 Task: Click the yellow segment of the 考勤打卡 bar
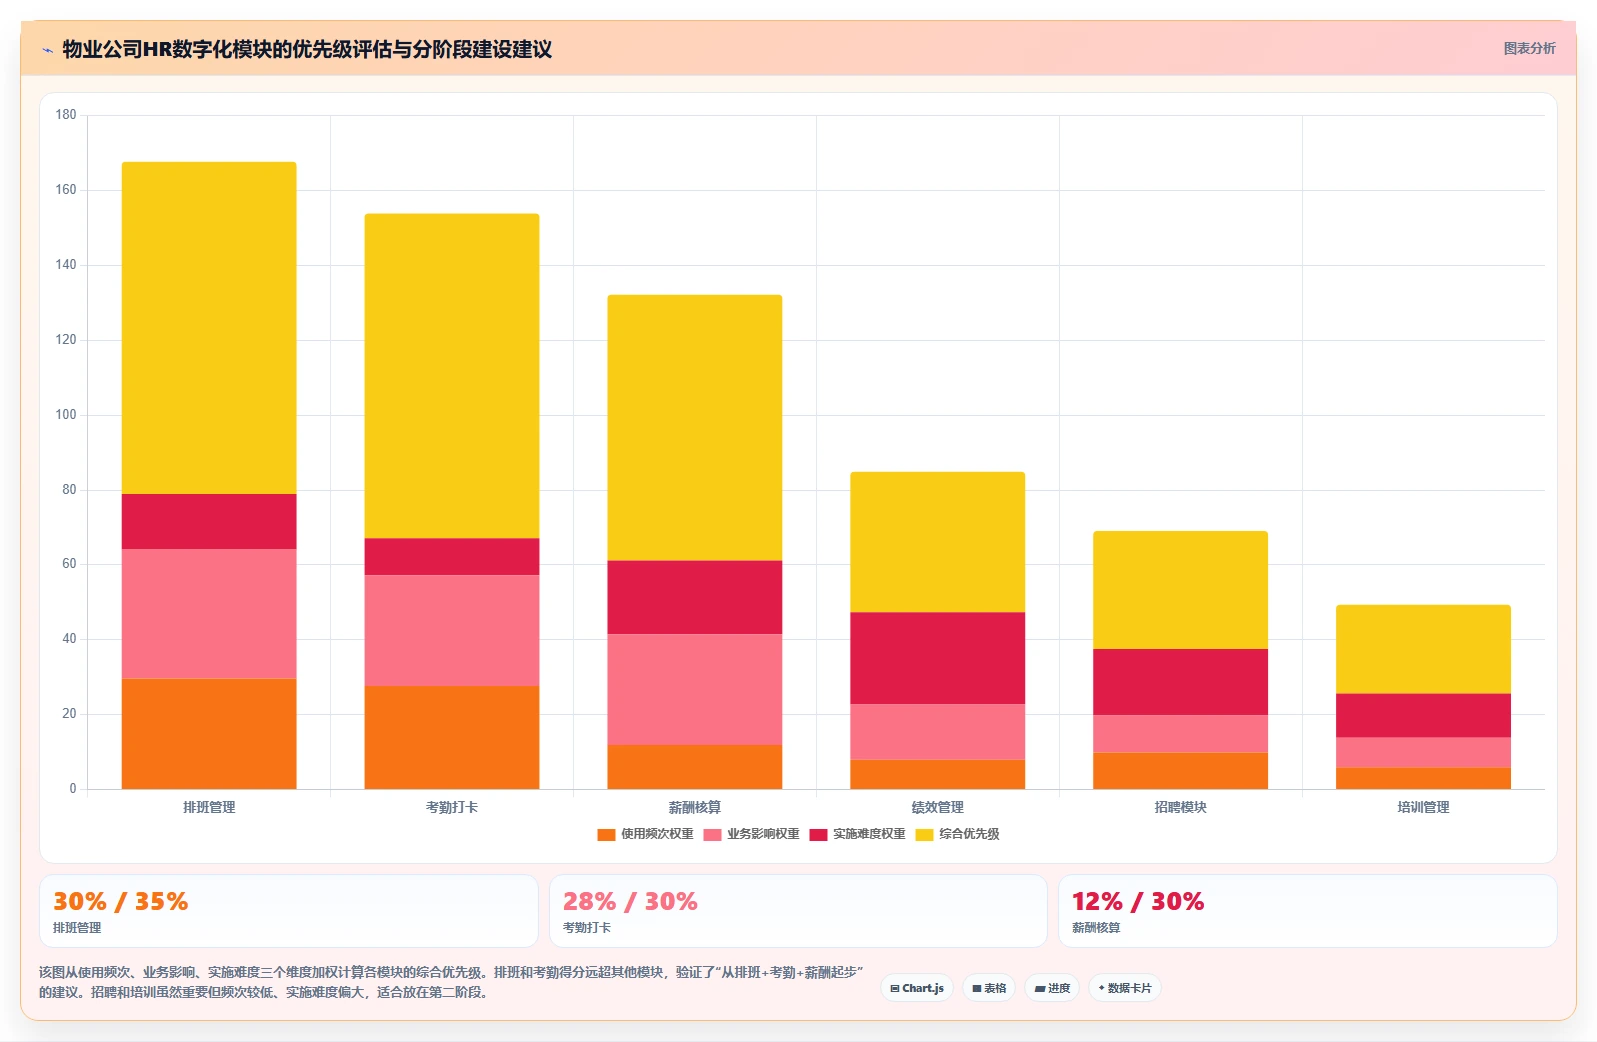click(452, 376)
